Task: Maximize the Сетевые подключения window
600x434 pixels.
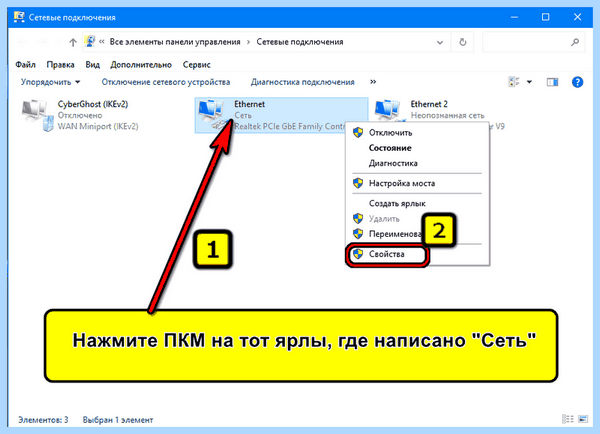Action: click(546, 17)
